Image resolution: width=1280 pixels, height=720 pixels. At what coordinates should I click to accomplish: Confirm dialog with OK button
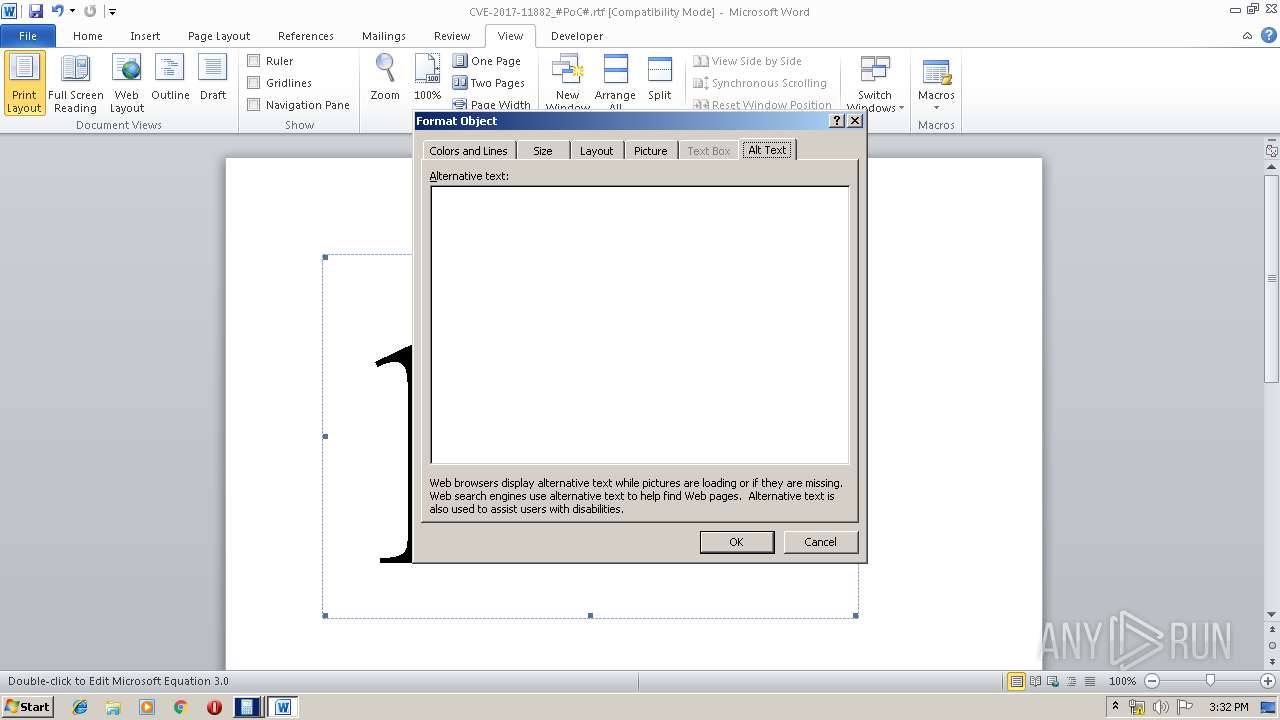coord(737,542)
